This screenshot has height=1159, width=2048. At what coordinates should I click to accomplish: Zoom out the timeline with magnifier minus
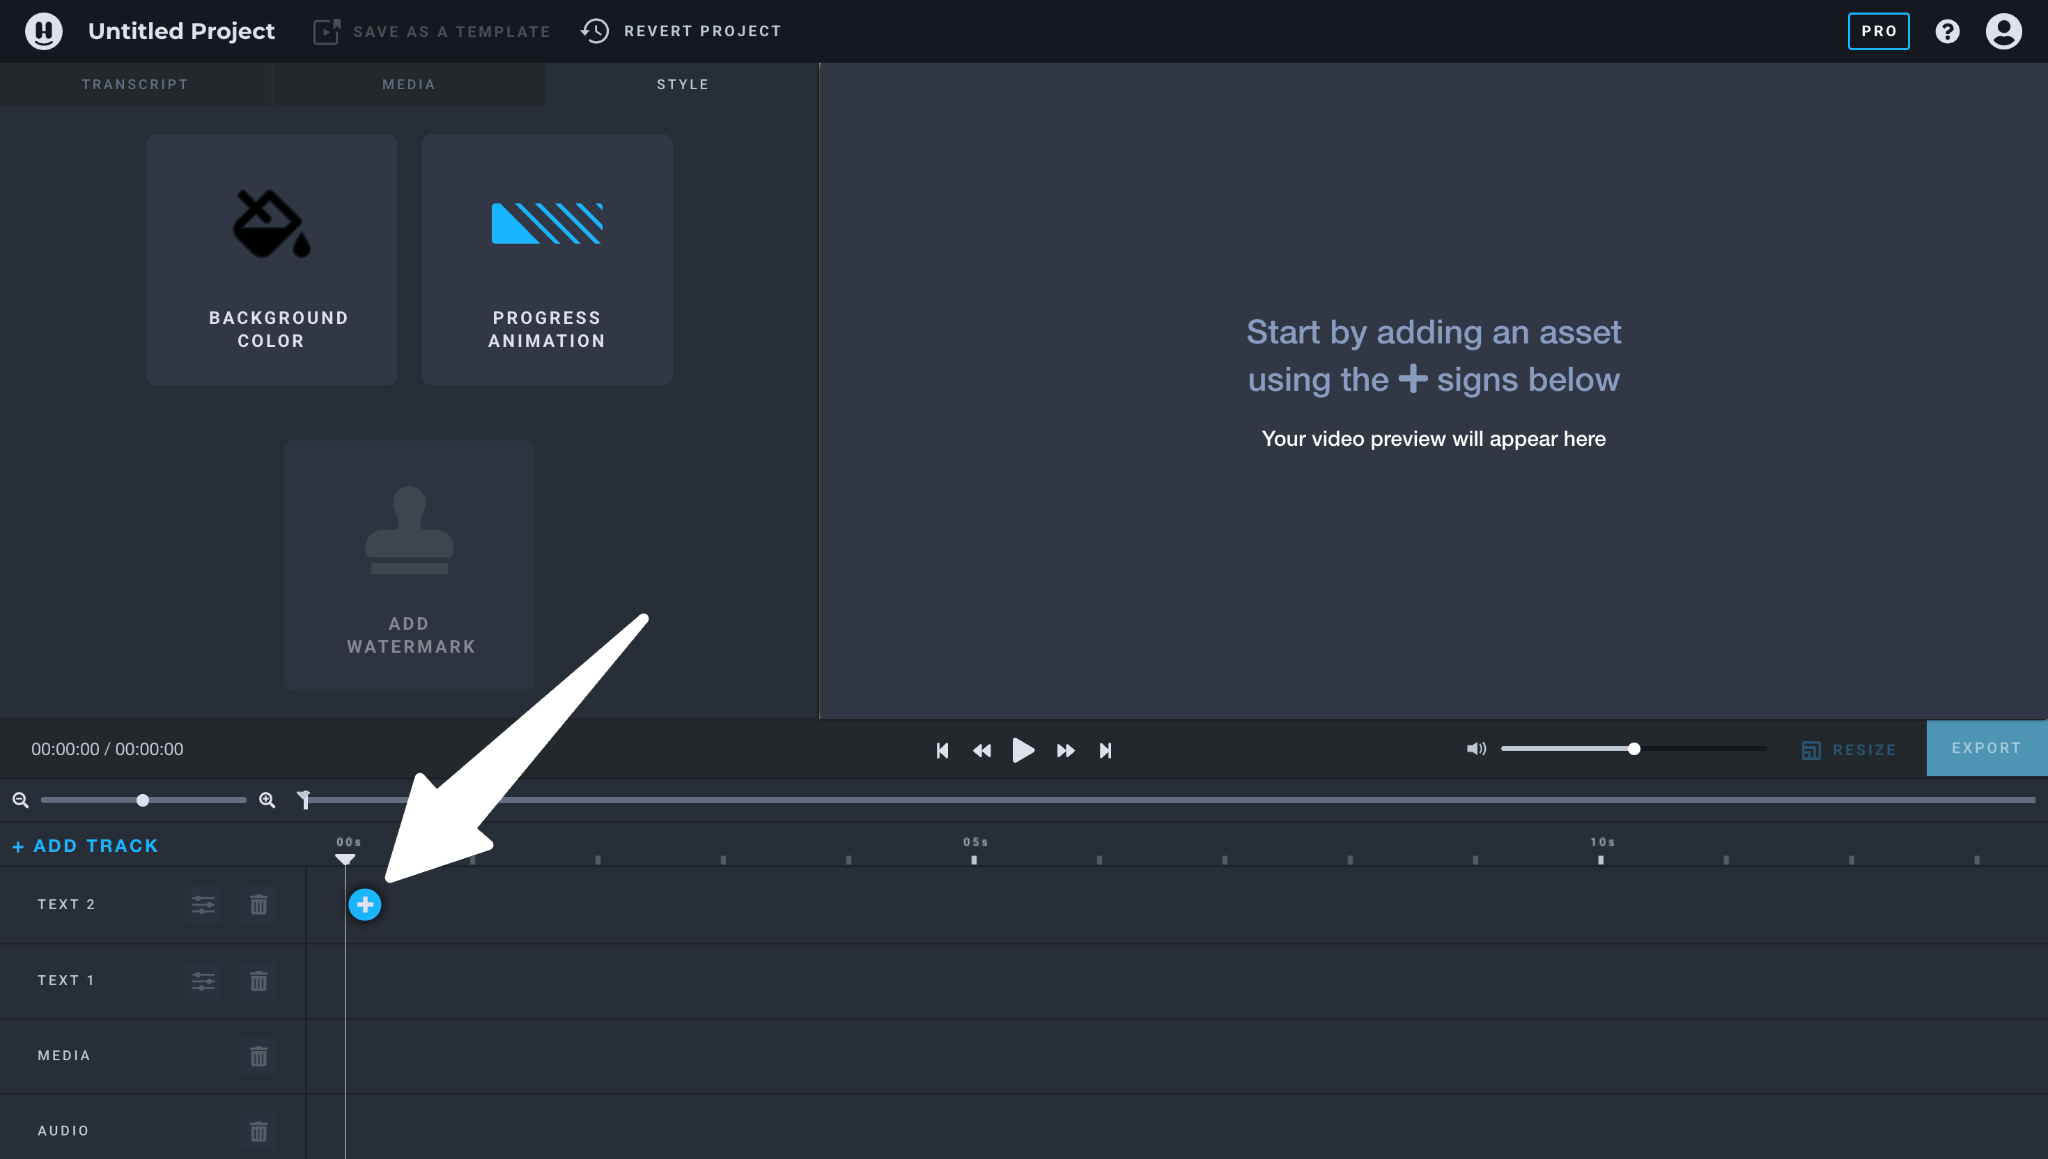pyautogui.click(x=20, y=799)
